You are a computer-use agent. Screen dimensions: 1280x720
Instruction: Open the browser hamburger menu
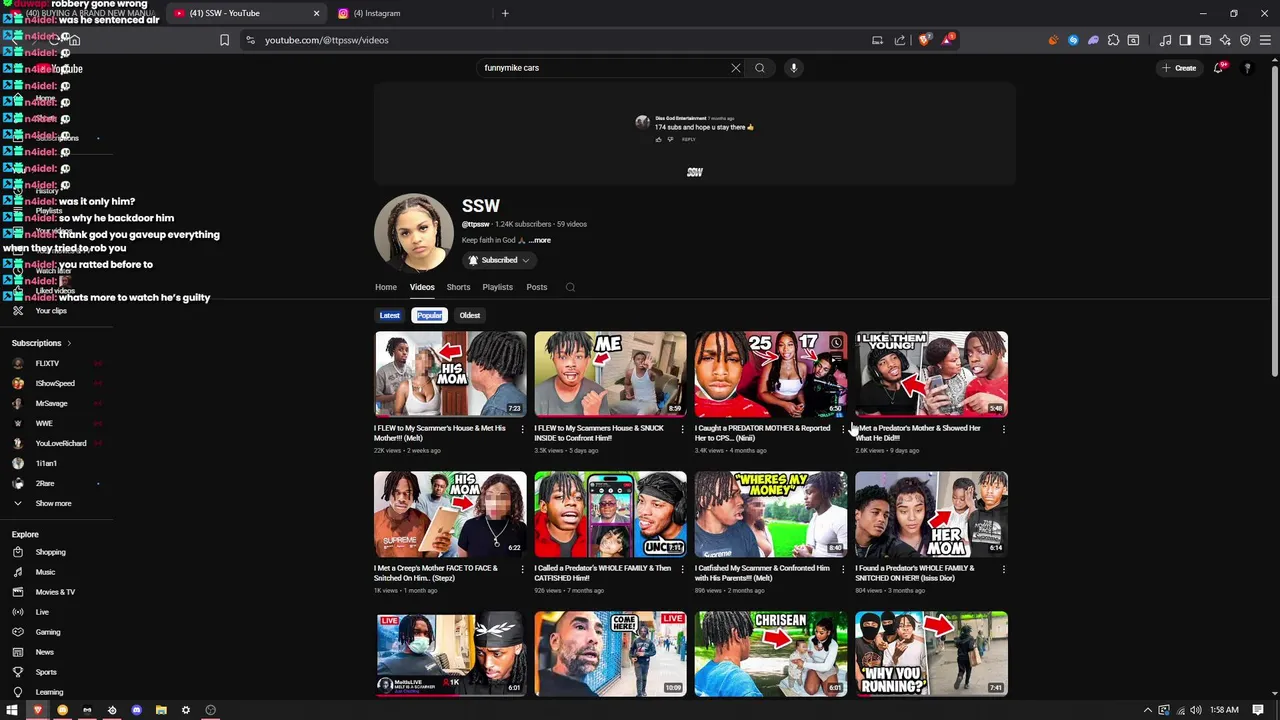click(1265, 40)
